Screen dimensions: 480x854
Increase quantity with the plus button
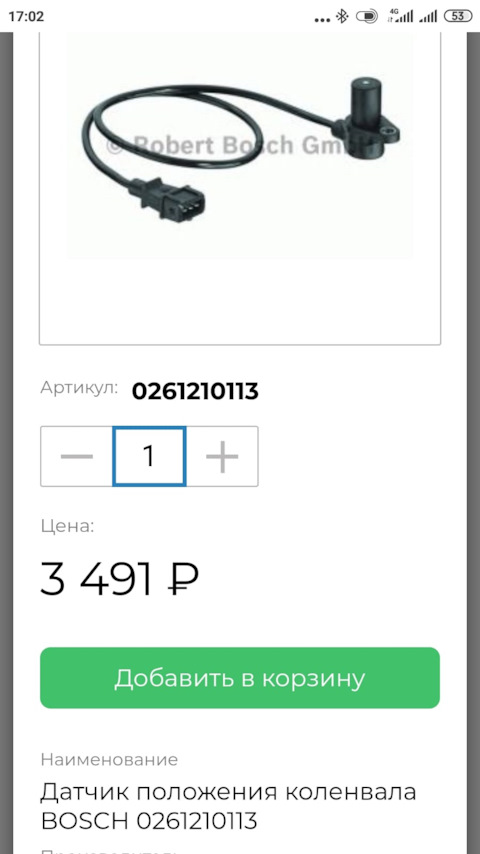coord(222,456)
